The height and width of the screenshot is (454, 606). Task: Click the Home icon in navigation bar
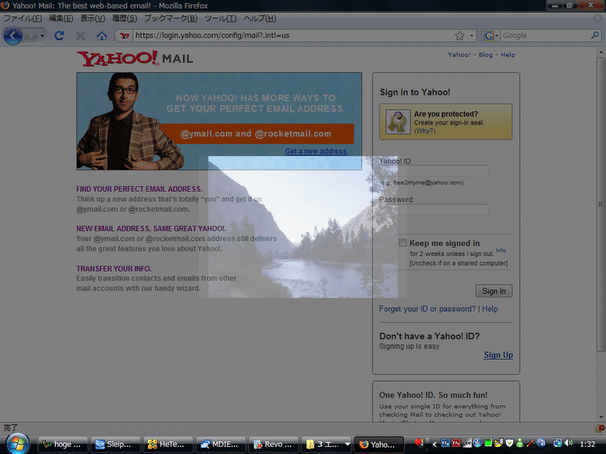tap(101, 36)
